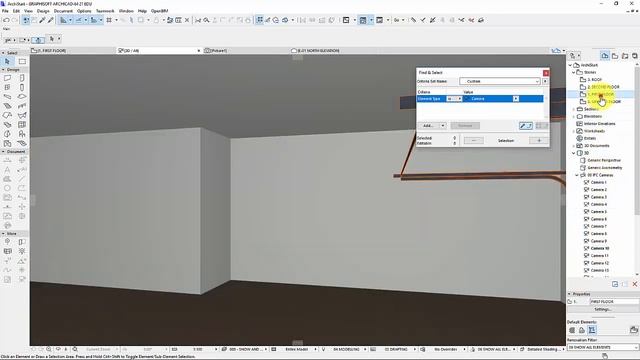The width and height of the screenshot is (640, 360).
Task: Select the Zone tool
Action: point(7,144)
